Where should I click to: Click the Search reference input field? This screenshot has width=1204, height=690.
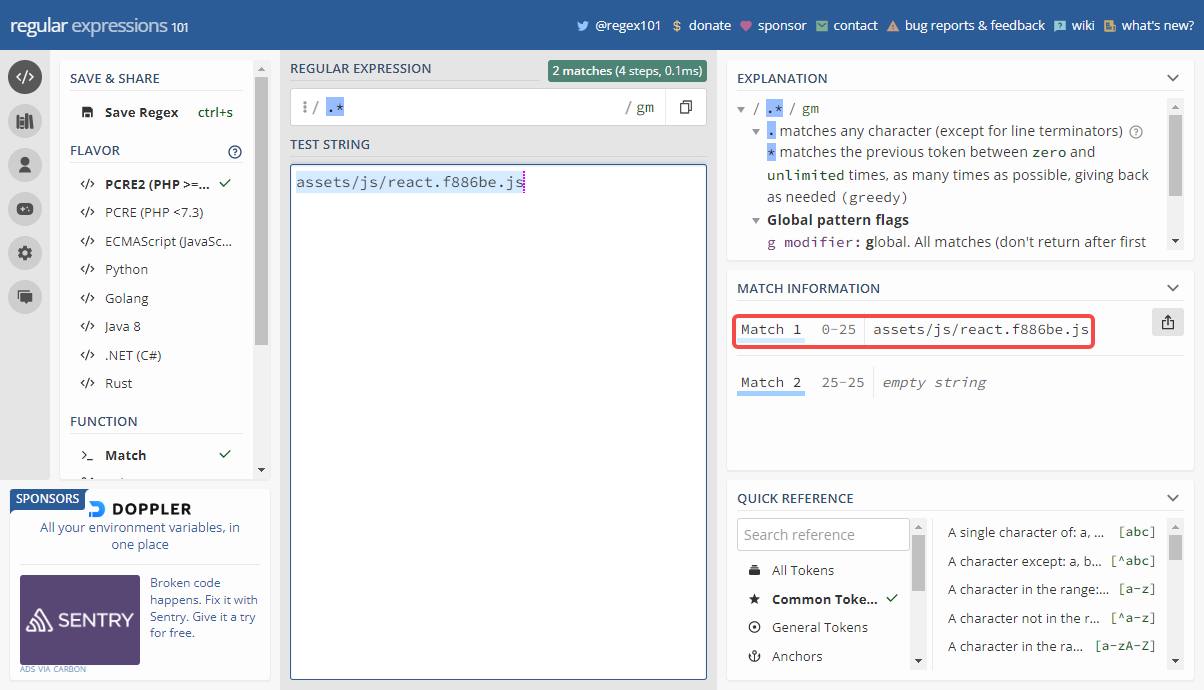click(x=823, y=534)
